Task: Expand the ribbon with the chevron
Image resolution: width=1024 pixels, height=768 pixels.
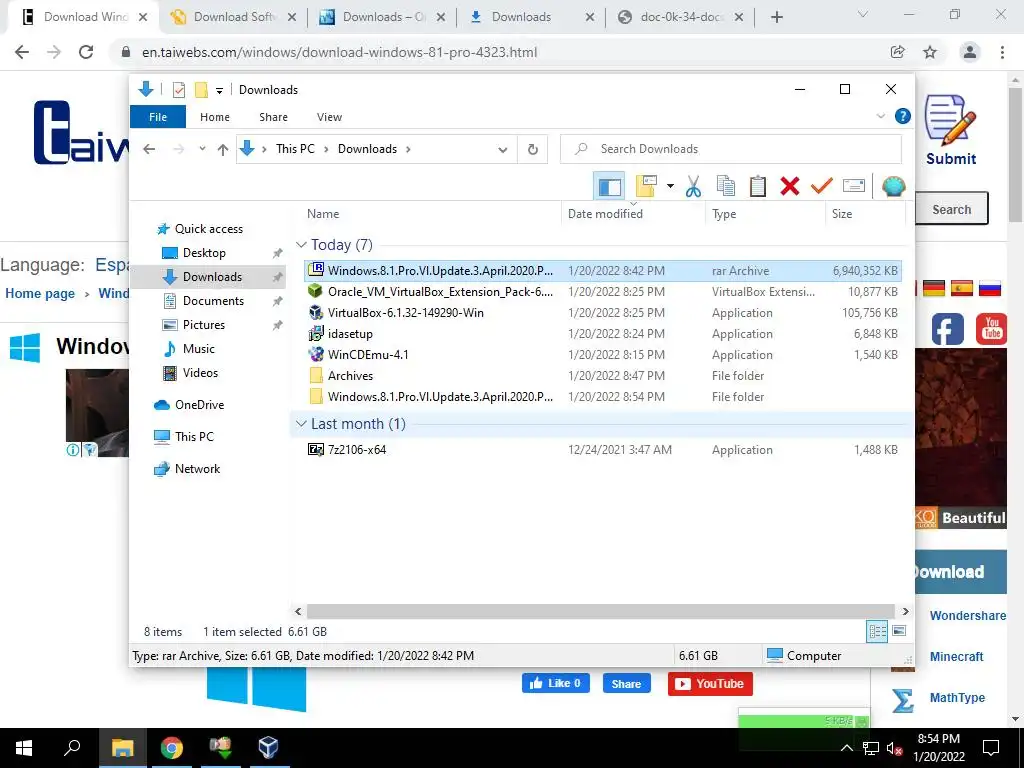Action: (x=880, y=116)
